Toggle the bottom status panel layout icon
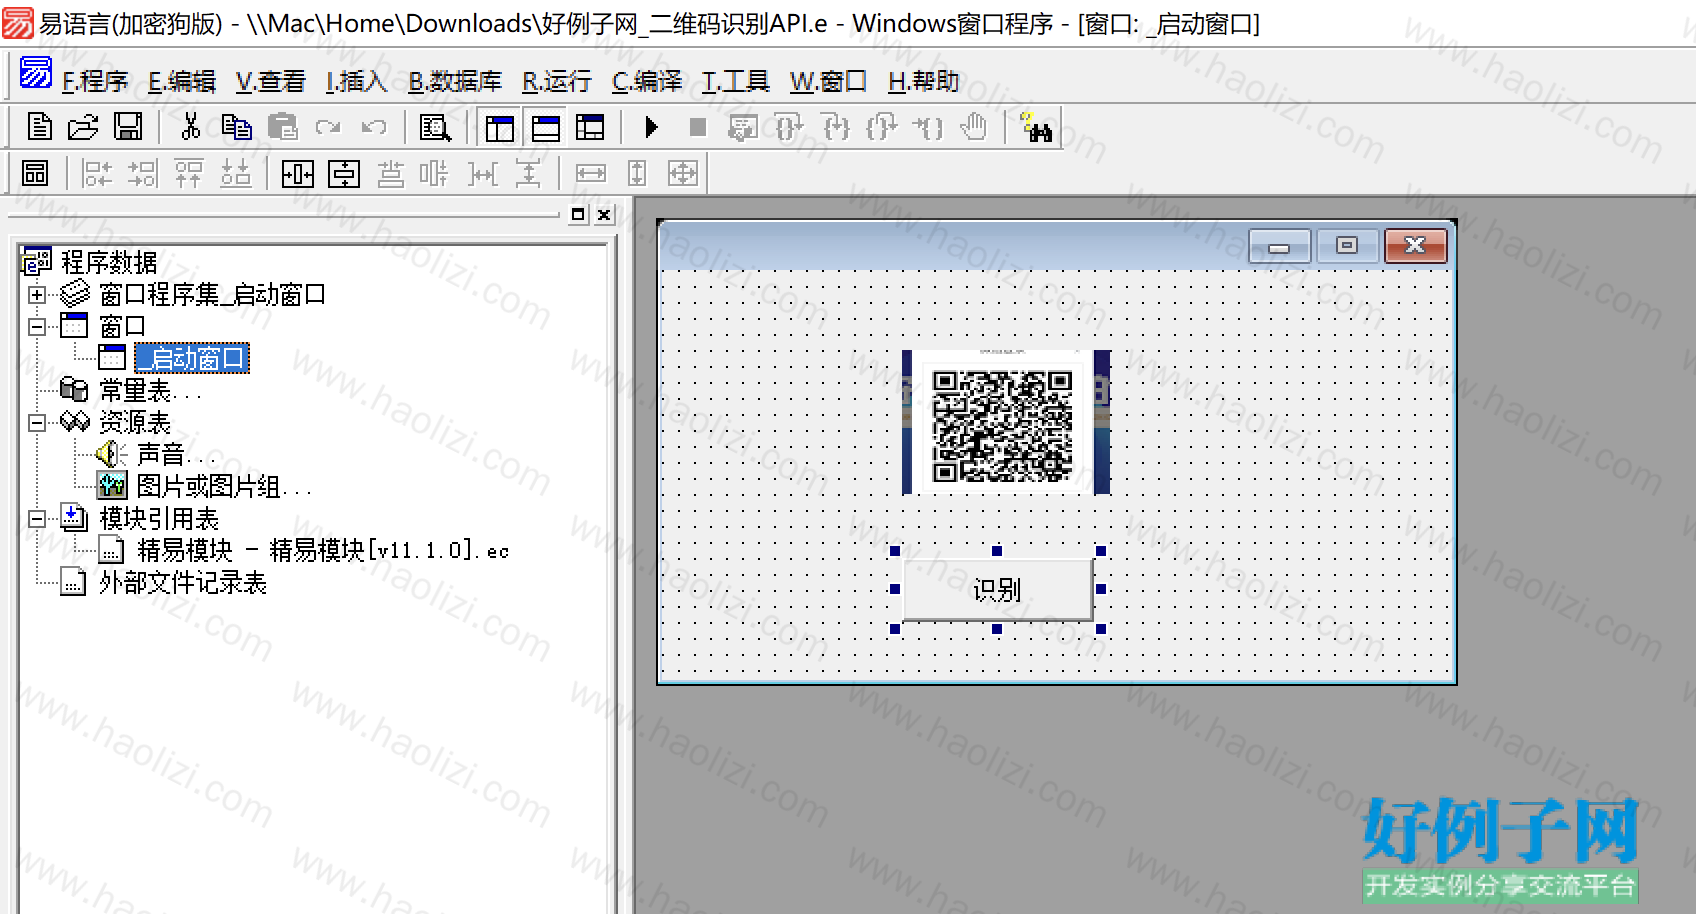The height and width of the screenshot is (914, 1696). coord(545,127)
